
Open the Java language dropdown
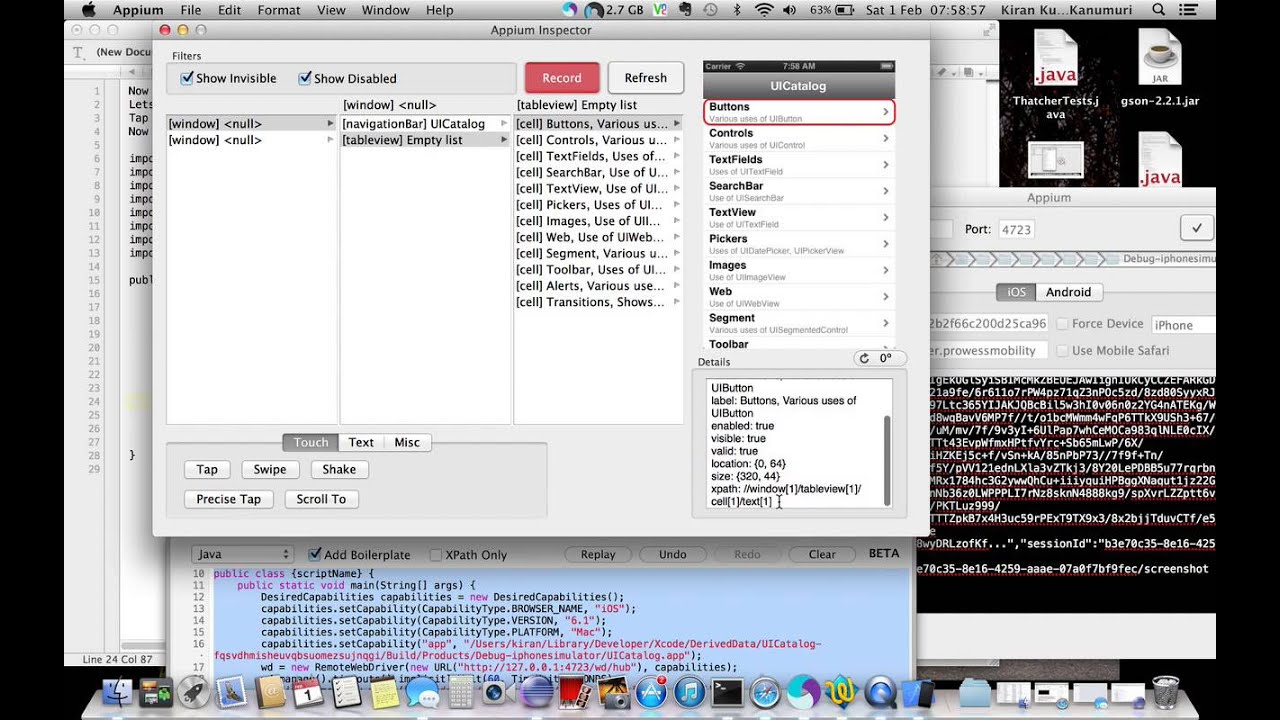tap(243, 554)
